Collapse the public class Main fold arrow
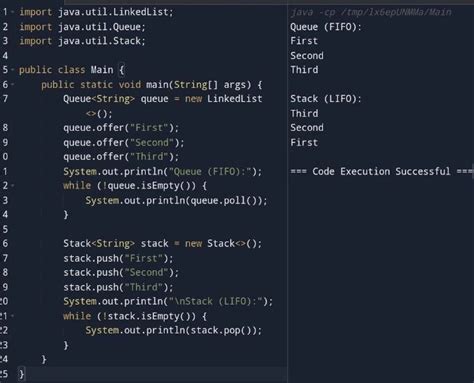Image resolution: width=474 pixels, height=383 pixels. pos(13,70)
